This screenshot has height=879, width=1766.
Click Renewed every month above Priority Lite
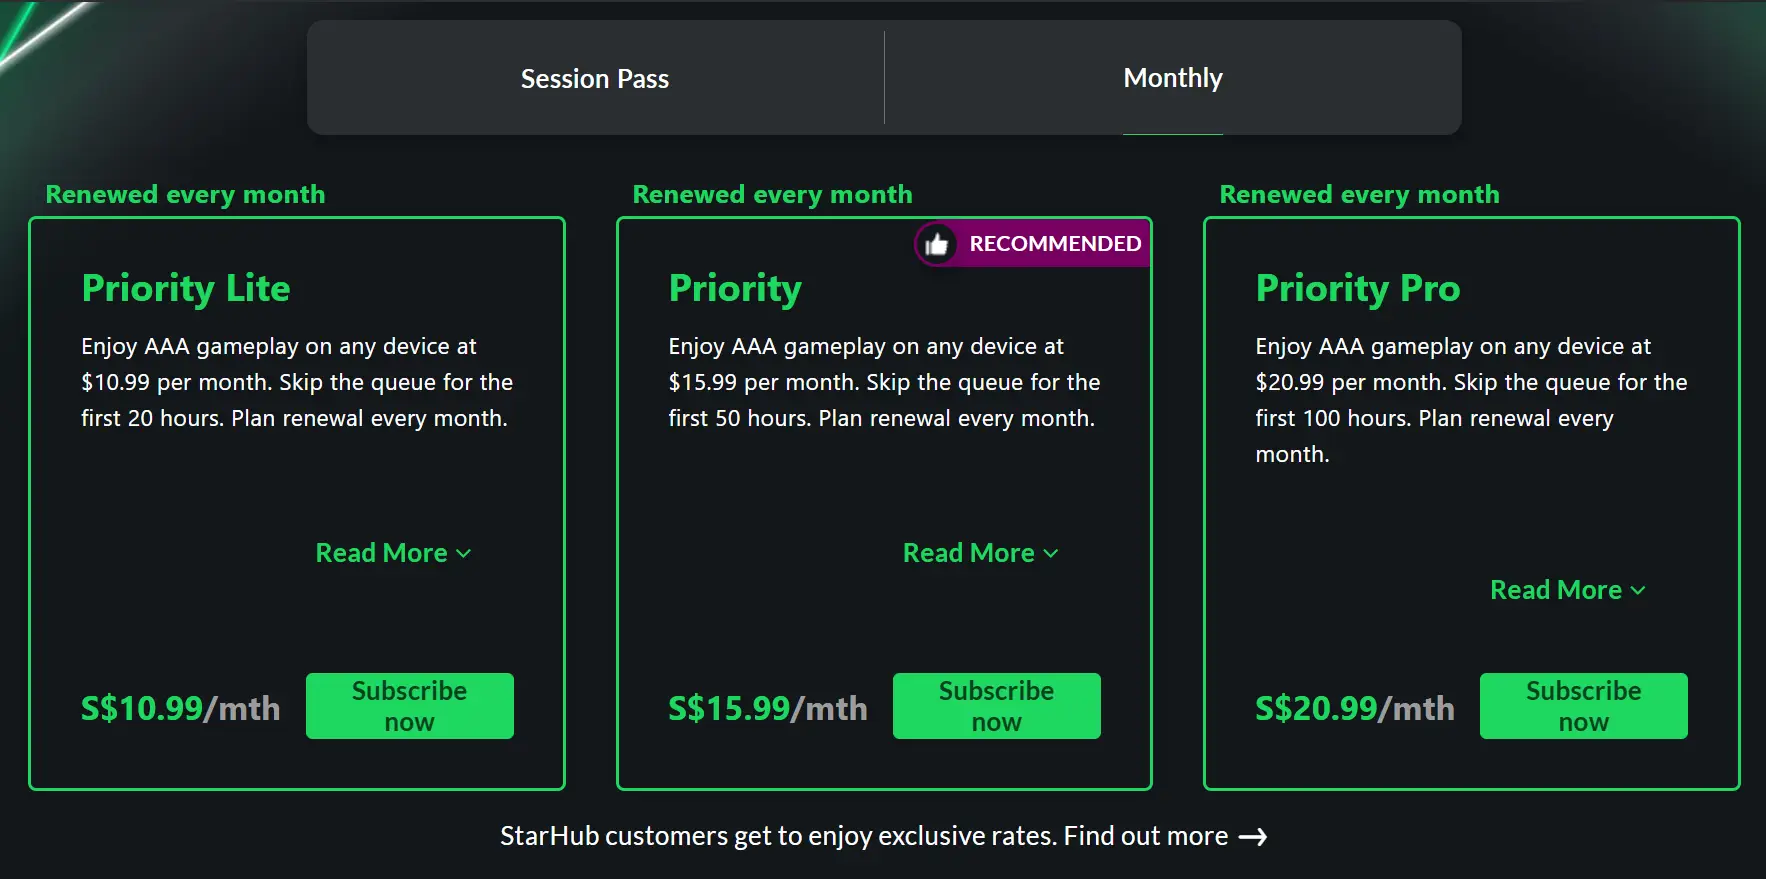[x=185, y=194]
